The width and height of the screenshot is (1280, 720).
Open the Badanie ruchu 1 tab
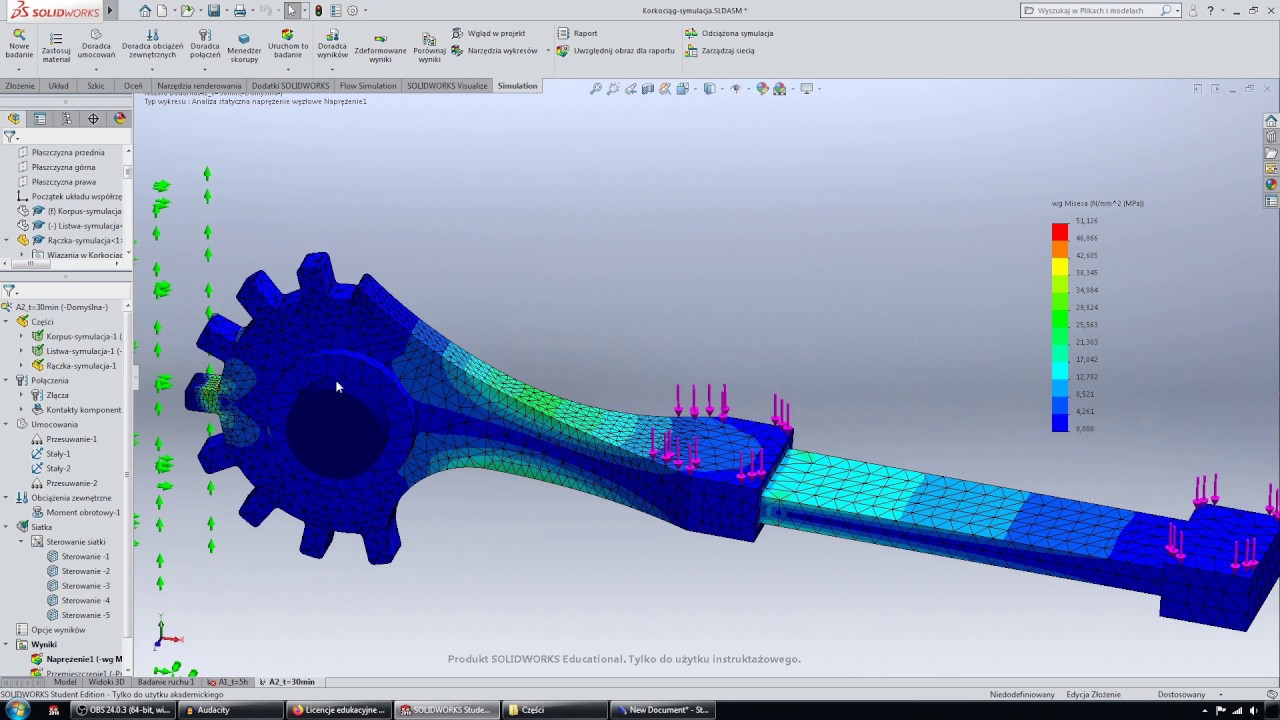click(x=166, y=682)
